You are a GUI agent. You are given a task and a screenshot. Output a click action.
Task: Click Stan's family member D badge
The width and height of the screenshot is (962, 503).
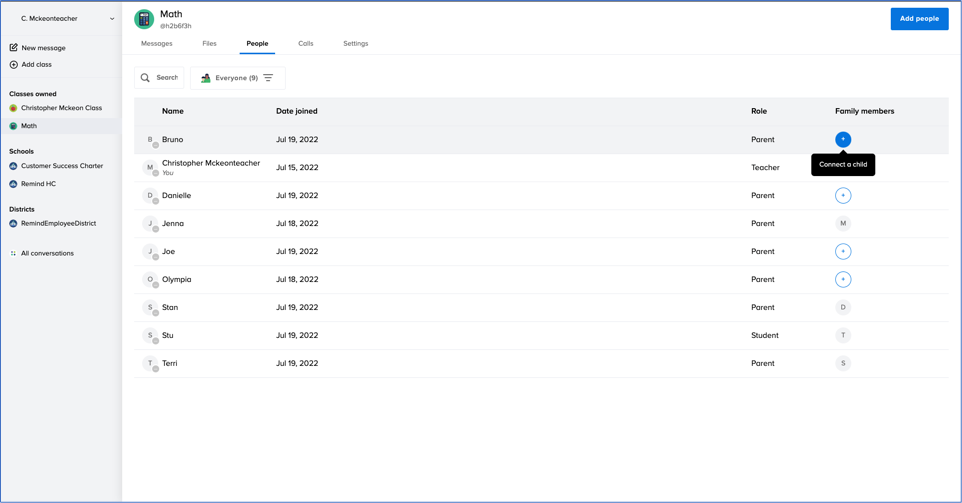pos(843,308)
